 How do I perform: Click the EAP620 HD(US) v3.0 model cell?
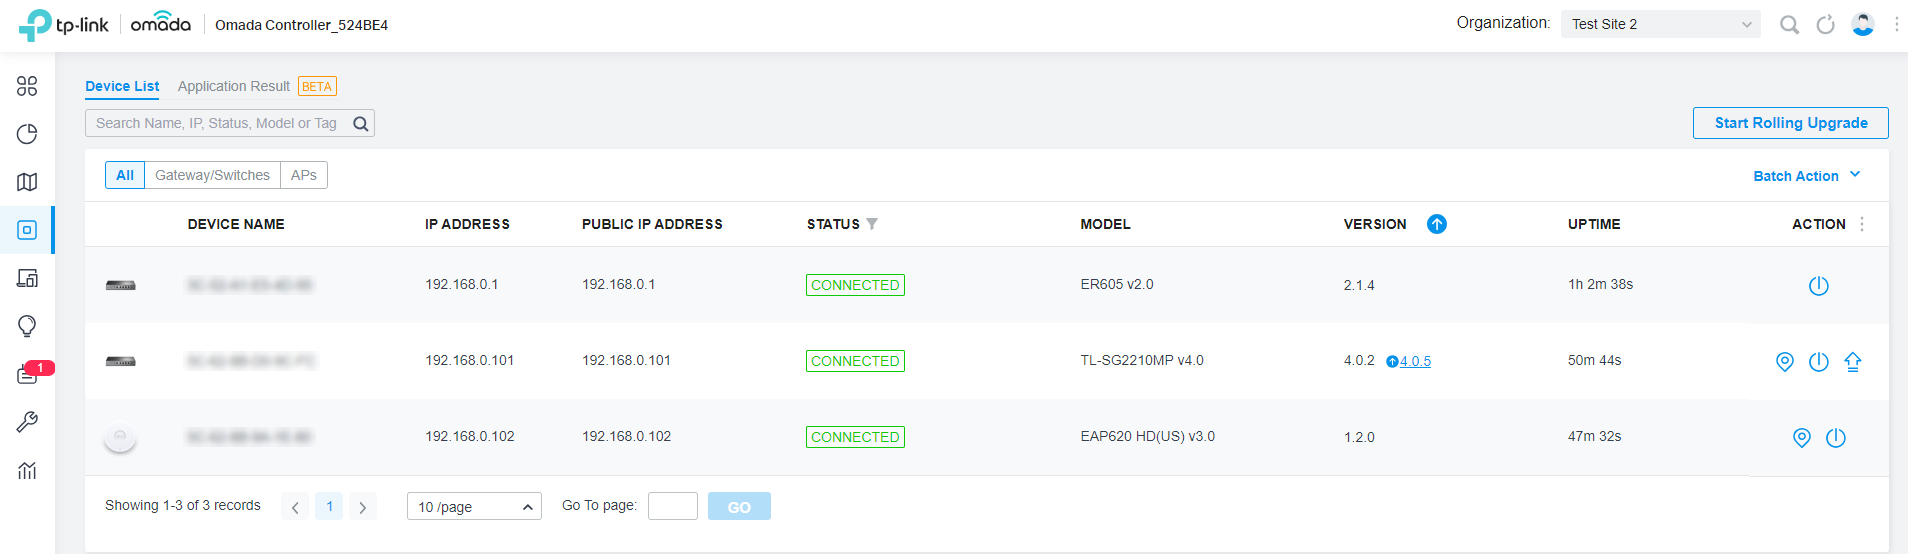point(1148,436)
